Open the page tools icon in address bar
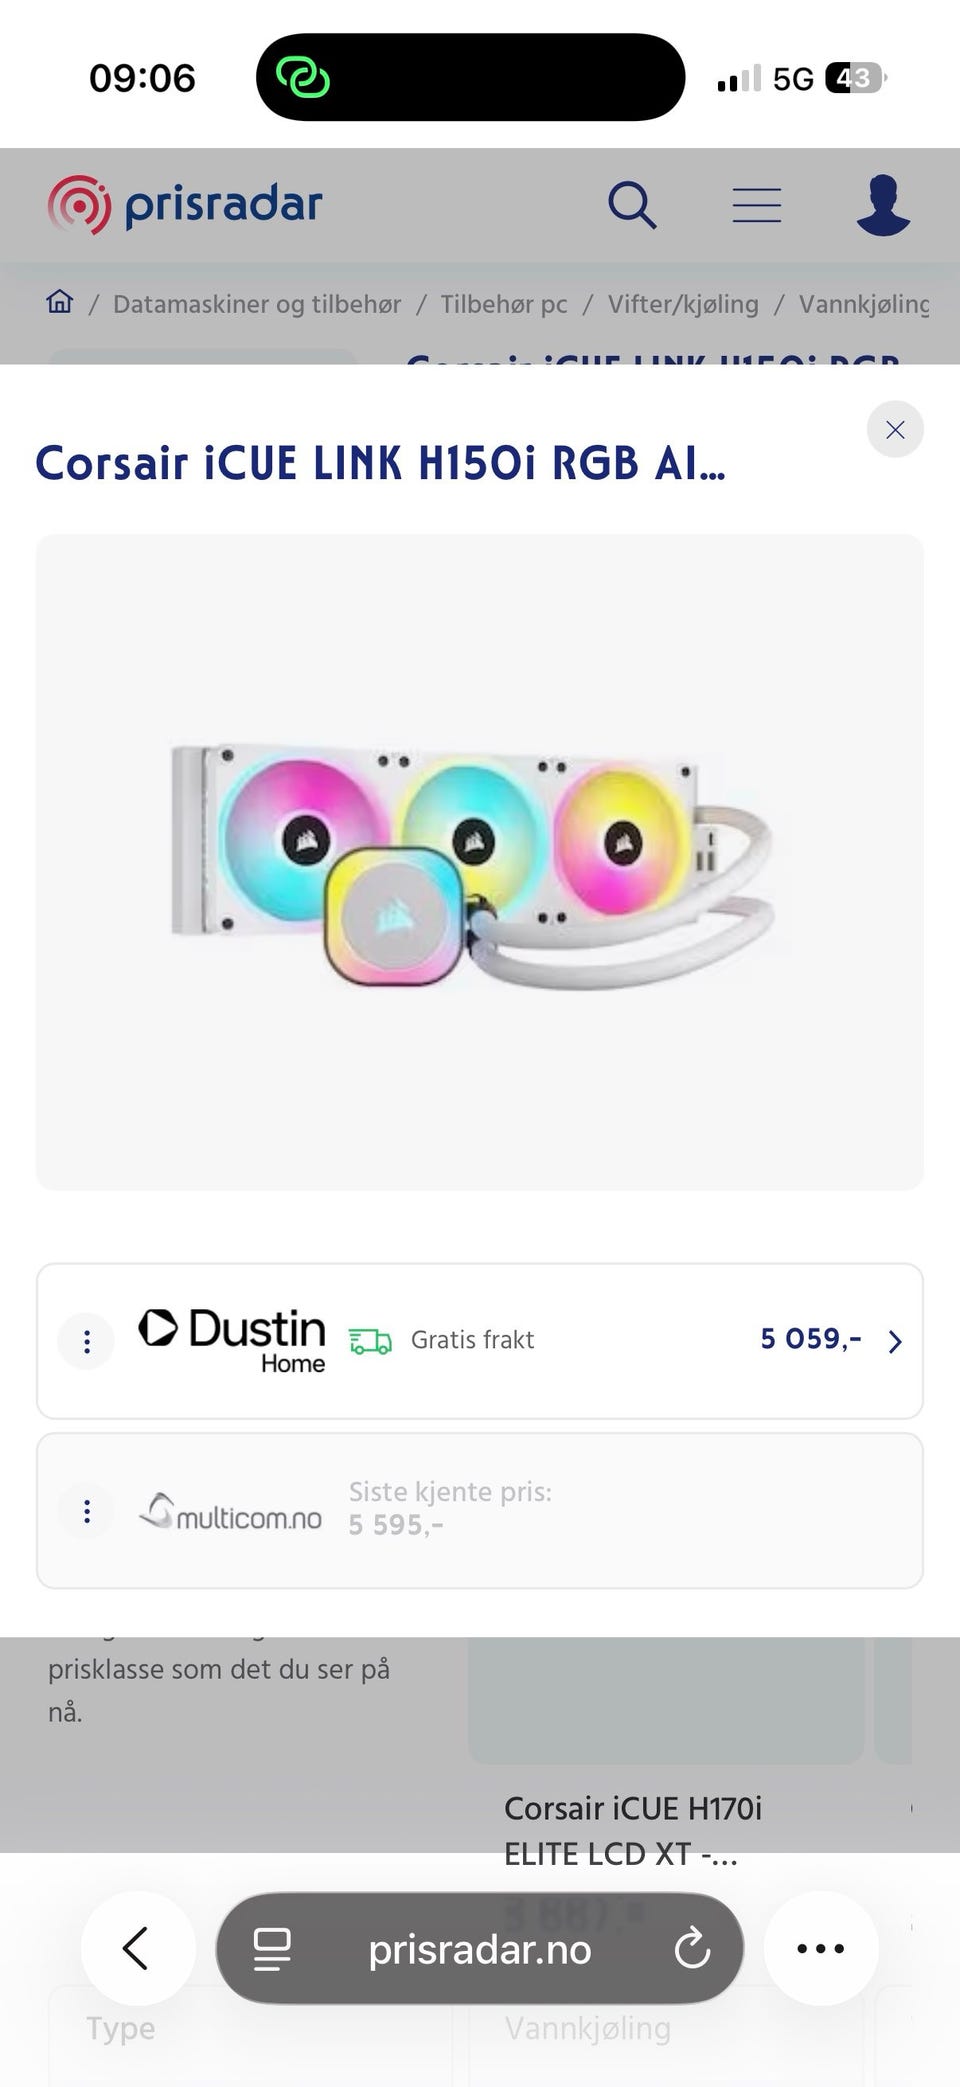The width and height of the screenshot is (960, 2087). pos(272,1948)
